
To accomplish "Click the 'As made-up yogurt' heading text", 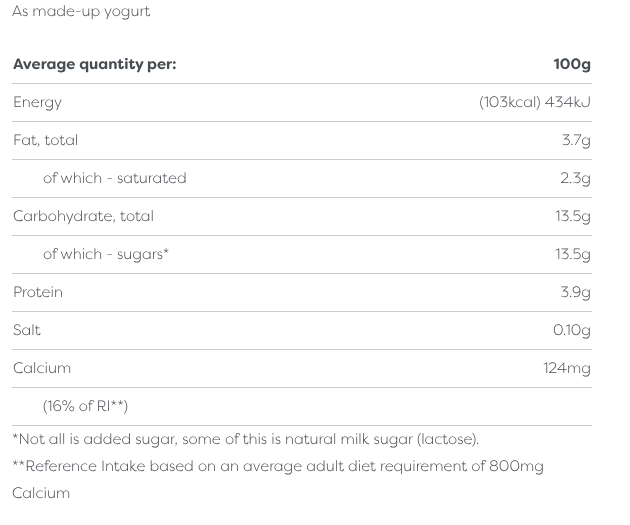I will pyautogui.click(x=81, y=12).
